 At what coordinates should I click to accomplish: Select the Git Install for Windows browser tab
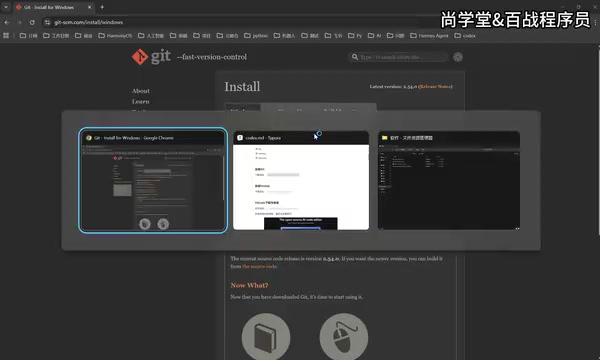[54, 7]
